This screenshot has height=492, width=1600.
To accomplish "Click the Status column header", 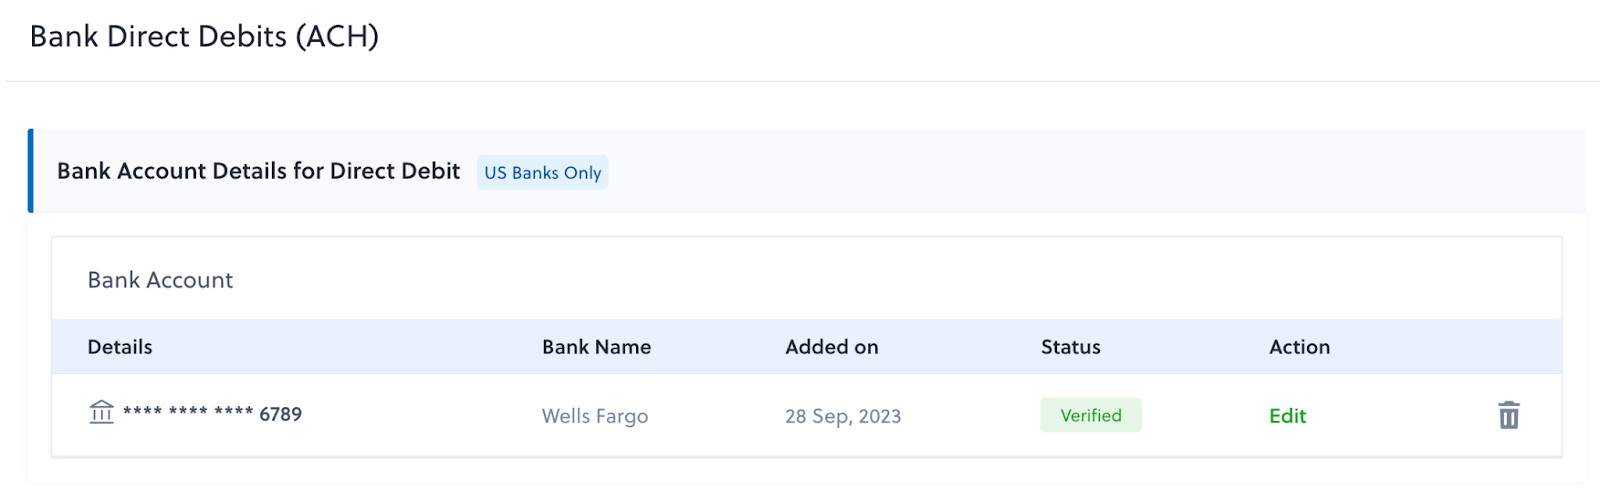I will [x=1070, y=347].
